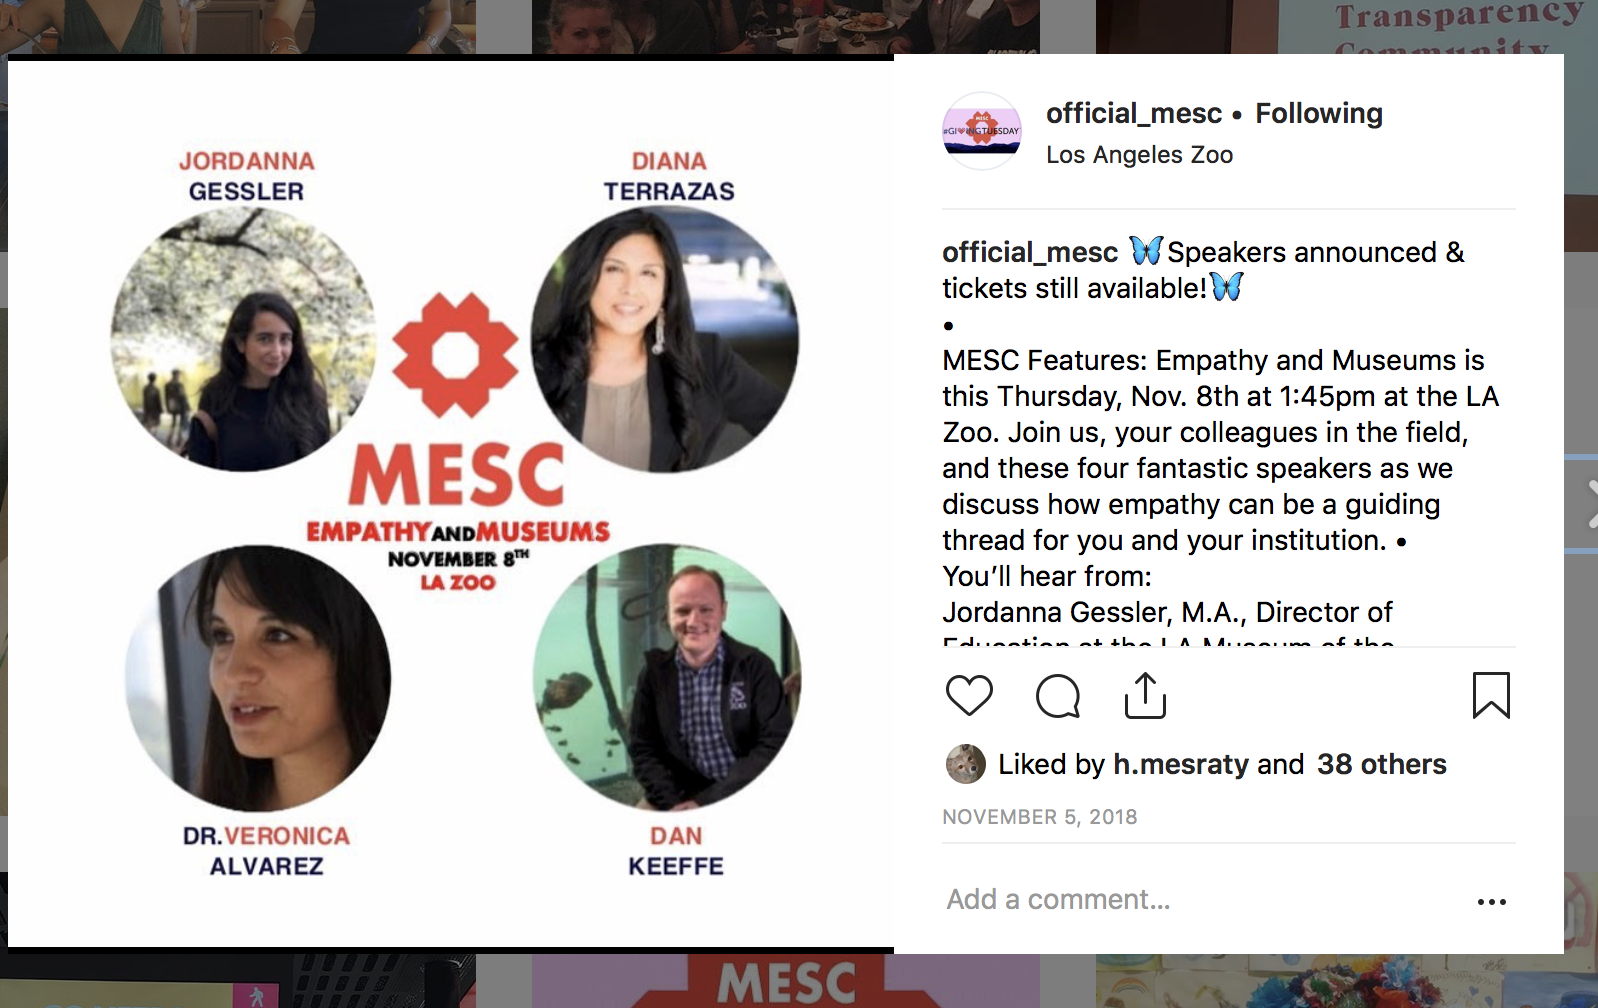Click the h.mesraty liker avatar
Screen dimensions: 1598x1008
tap(965, 764)
